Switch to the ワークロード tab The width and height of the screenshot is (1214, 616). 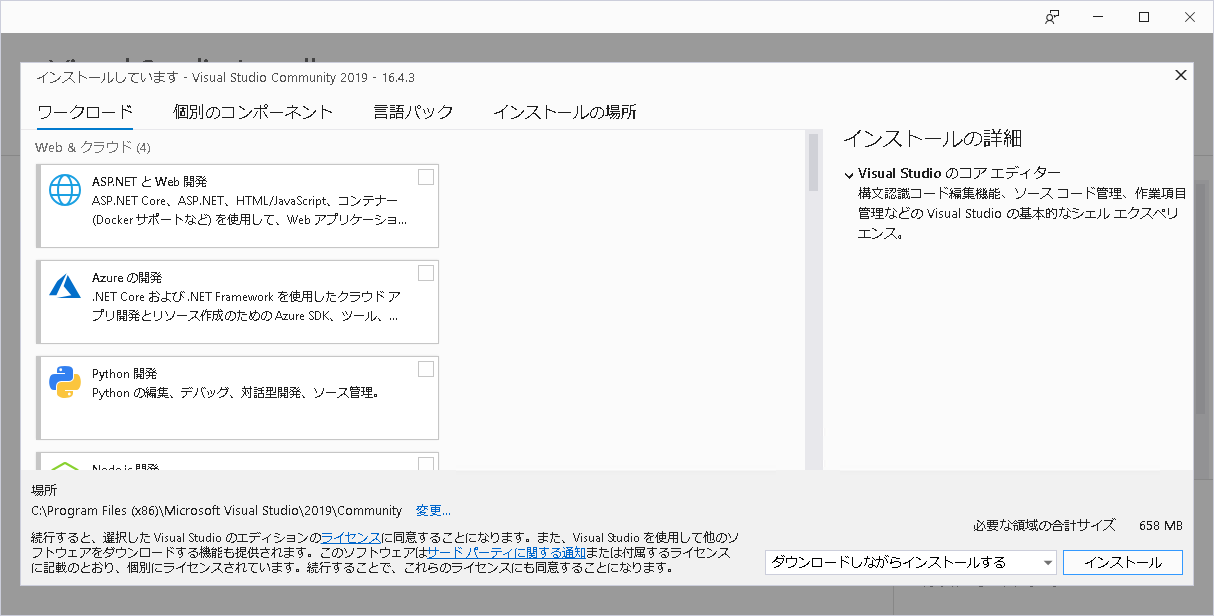pyautogui.click(x=85, y=112)
